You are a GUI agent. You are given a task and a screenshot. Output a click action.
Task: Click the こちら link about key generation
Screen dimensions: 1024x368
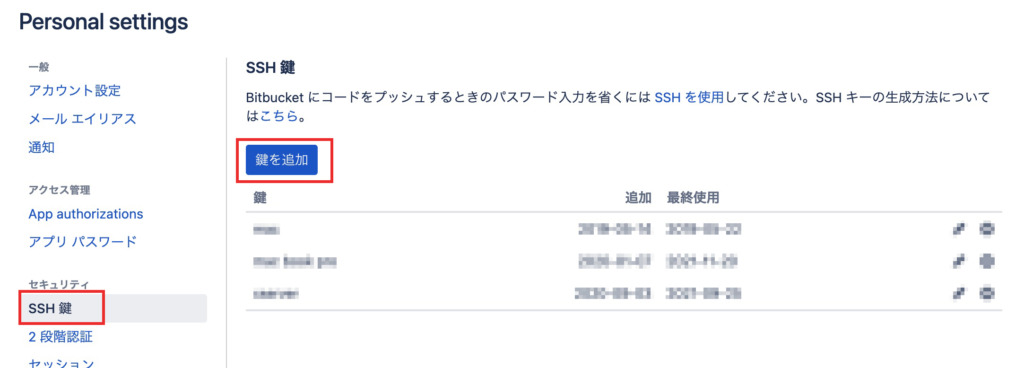coord(279,117)
